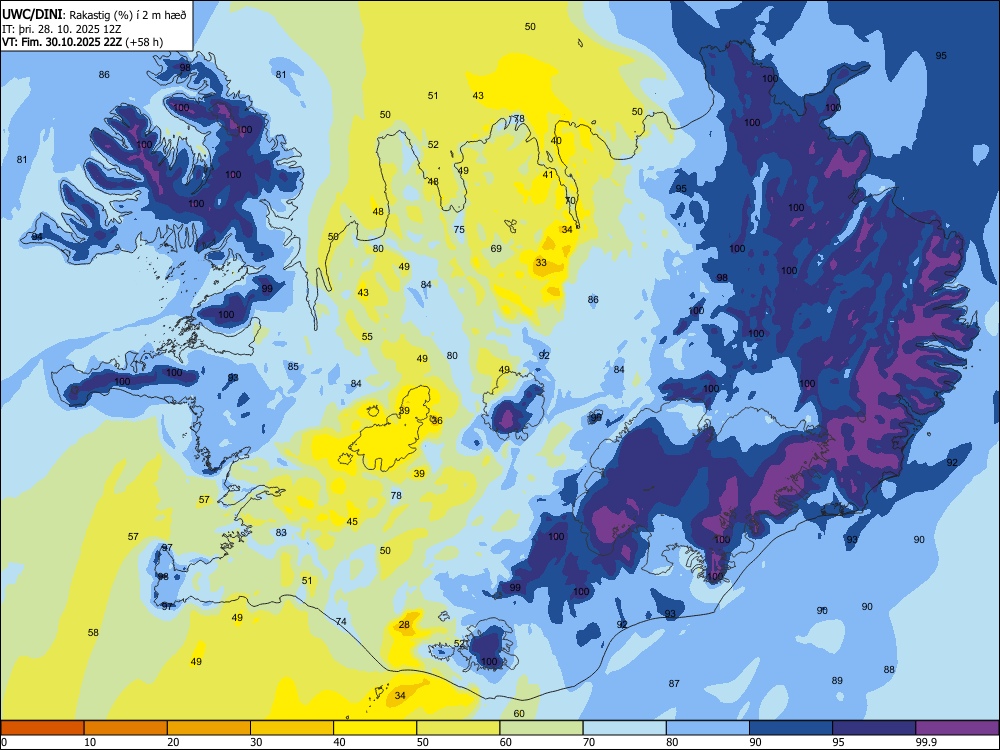Click the bright yellow 40–50 legend swatch
This screenshot has height=750, width=1000.
pyautogui.click(x=375, y=728)
